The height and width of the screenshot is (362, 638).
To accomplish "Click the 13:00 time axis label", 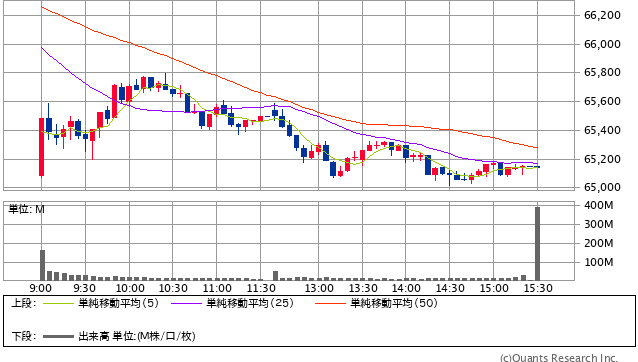I will pyautogui.click(x=319, y=288).
